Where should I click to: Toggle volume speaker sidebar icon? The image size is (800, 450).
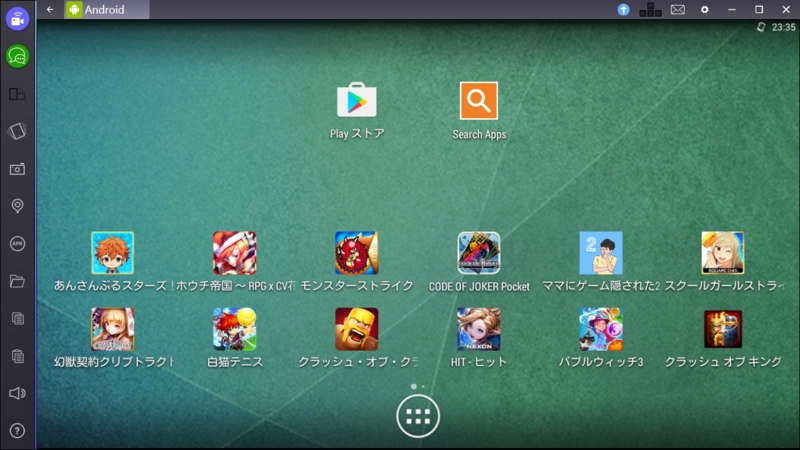tap(17, 393)
